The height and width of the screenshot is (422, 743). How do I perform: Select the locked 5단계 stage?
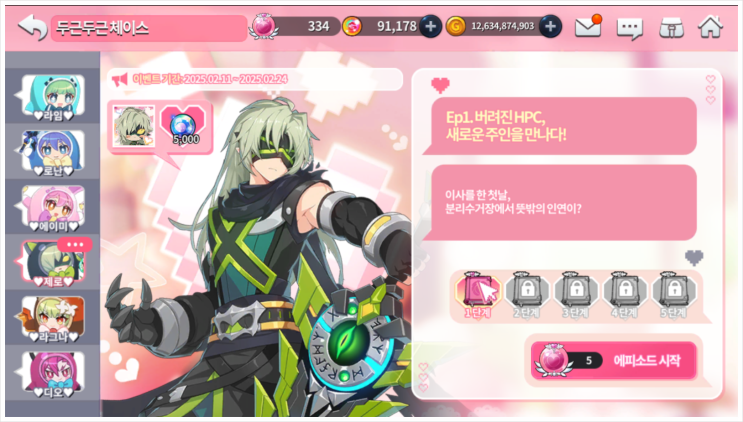pyautogui.click(x=674, y=295)
